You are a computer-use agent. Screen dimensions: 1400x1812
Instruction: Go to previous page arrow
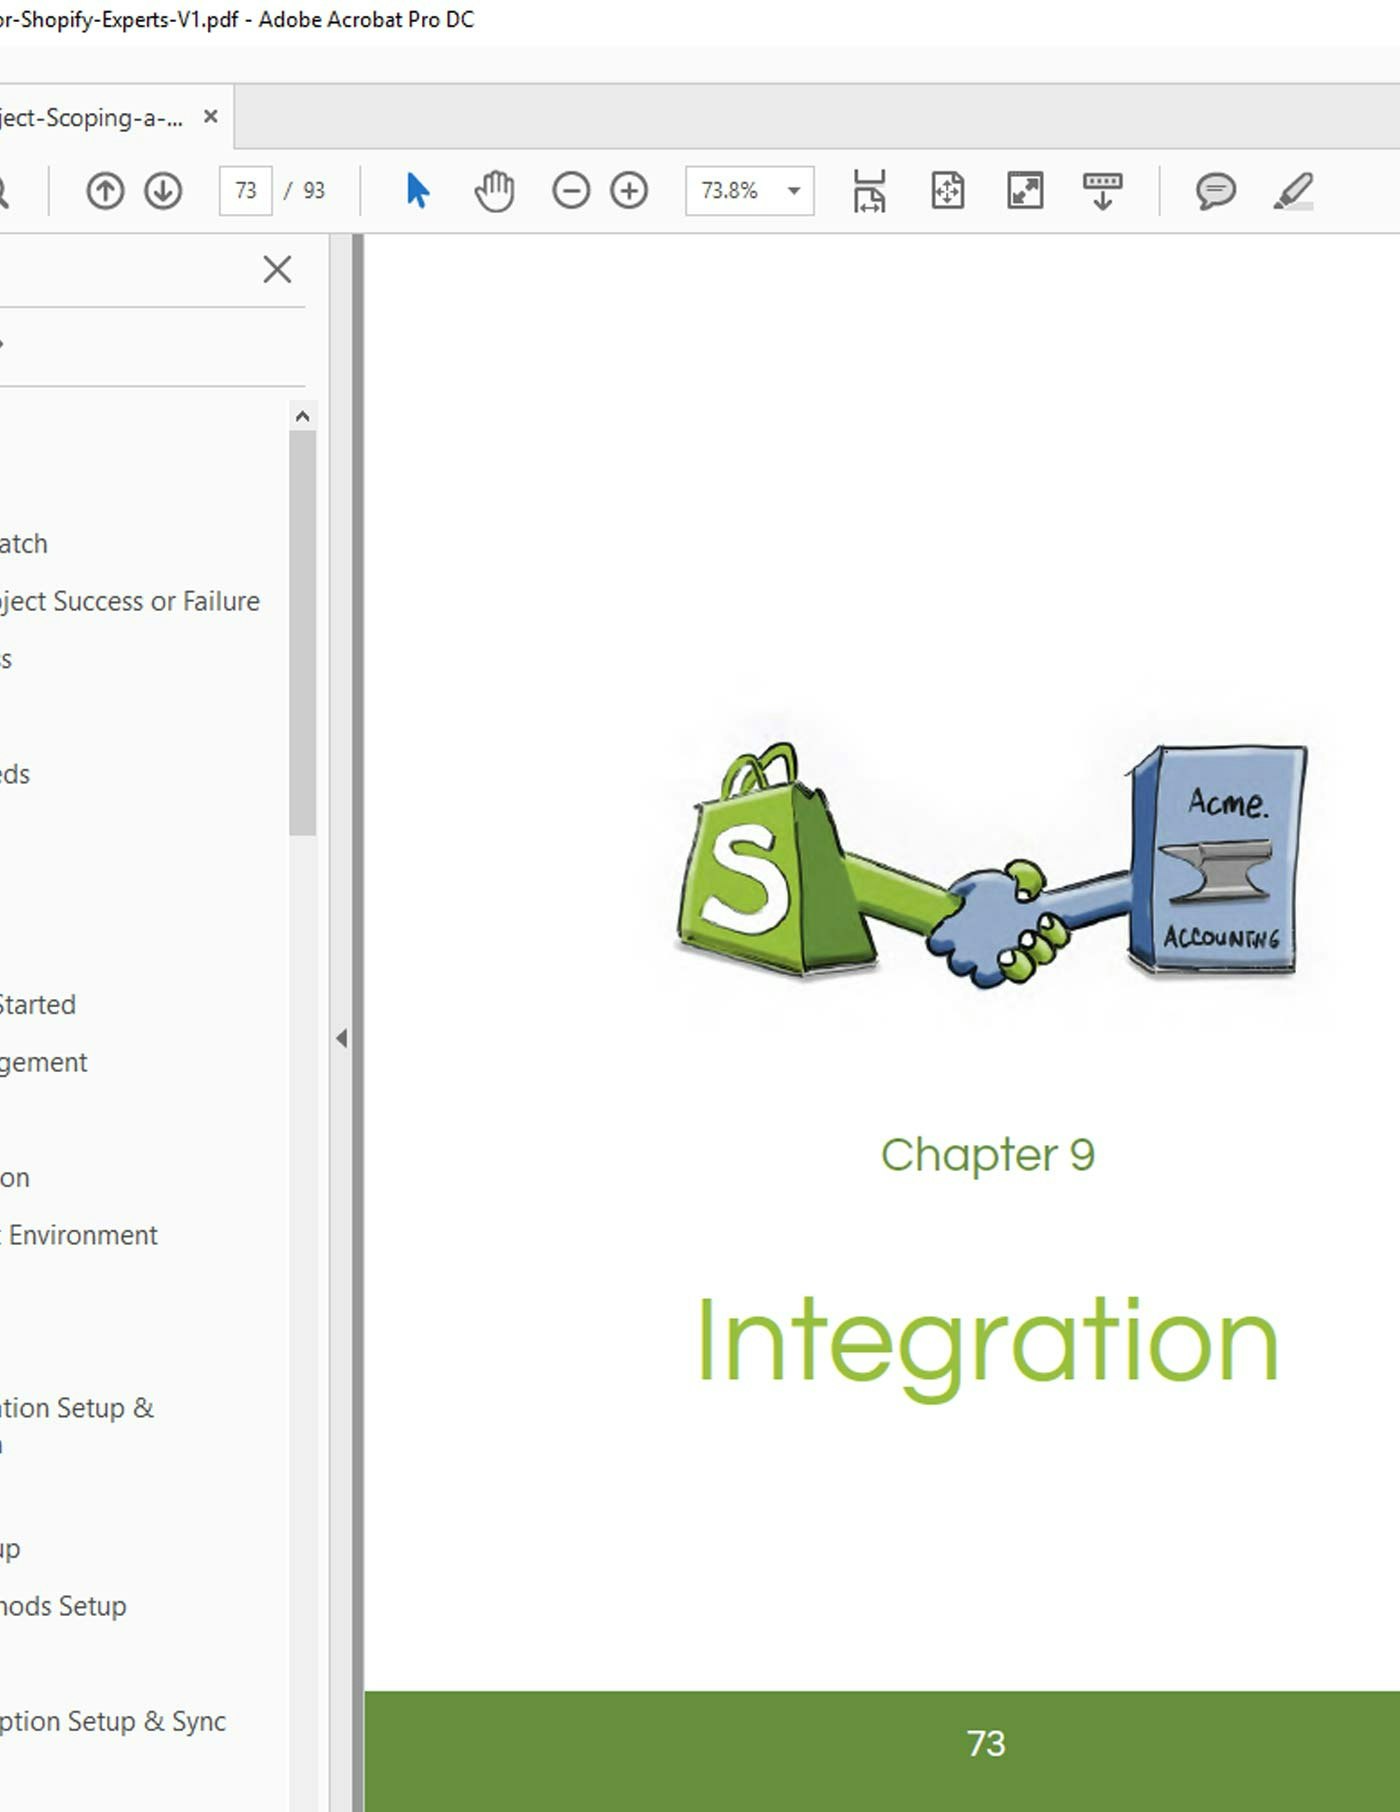pos(105,190)
